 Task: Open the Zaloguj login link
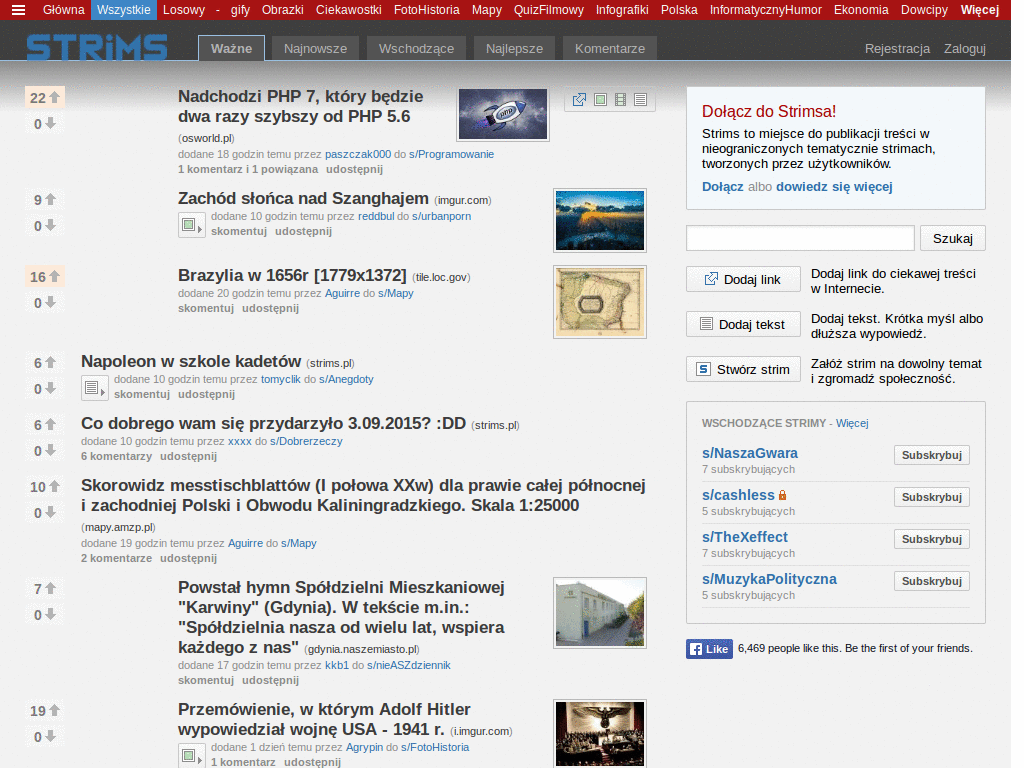[x=964, y=48]
